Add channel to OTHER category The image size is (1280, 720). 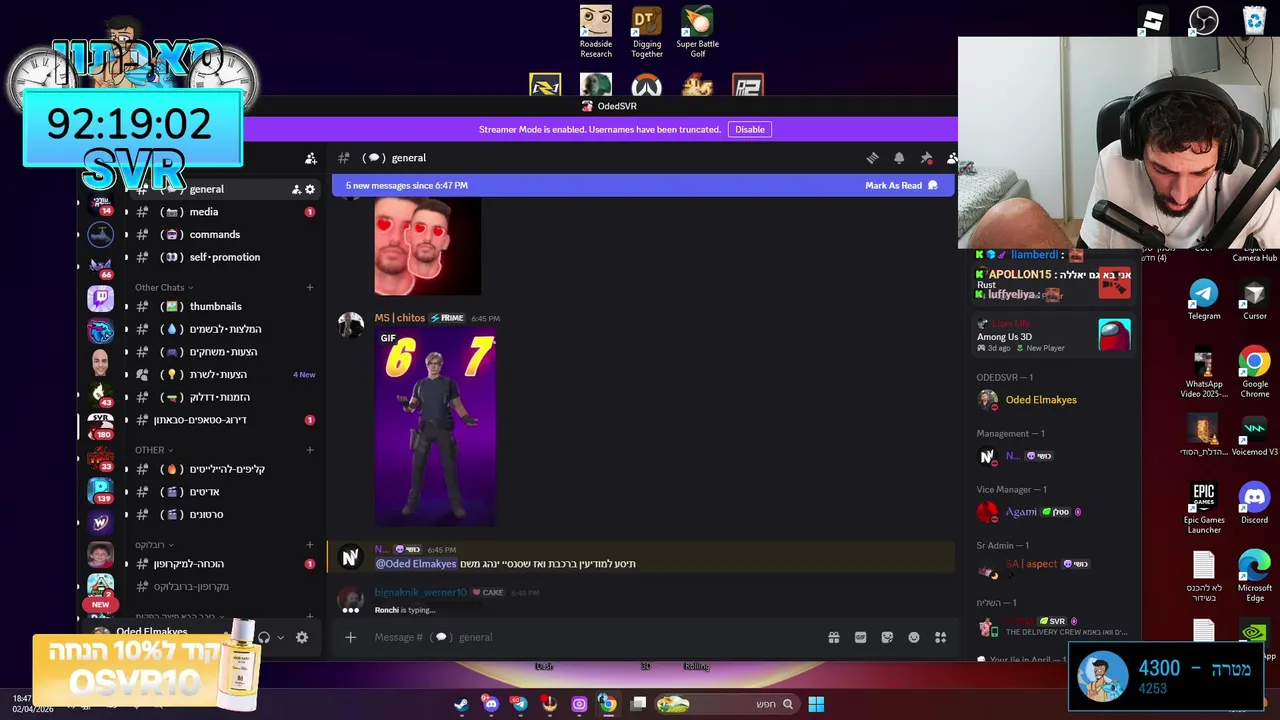point(309,450)
